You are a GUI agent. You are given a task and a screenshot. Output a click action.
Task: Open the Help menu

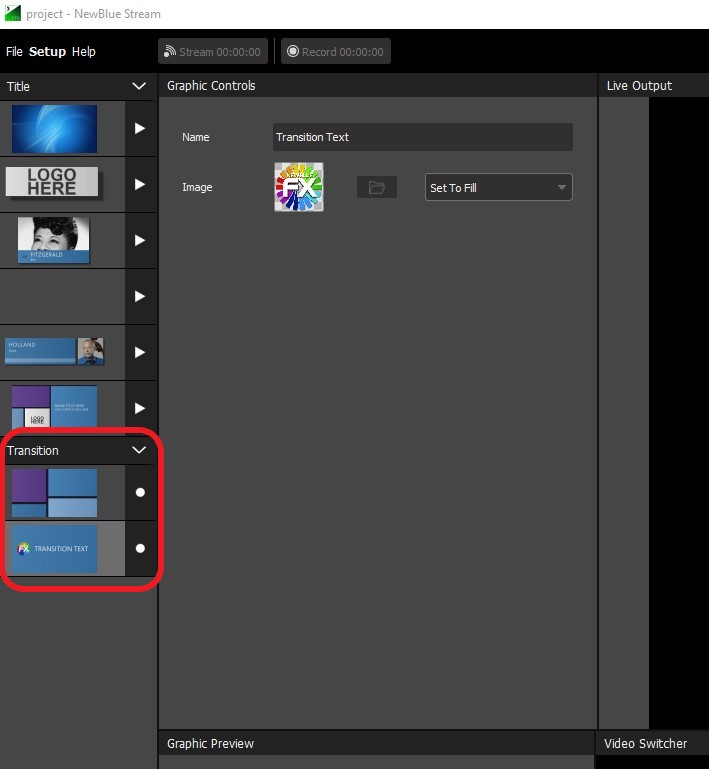(x=84, y=52)
